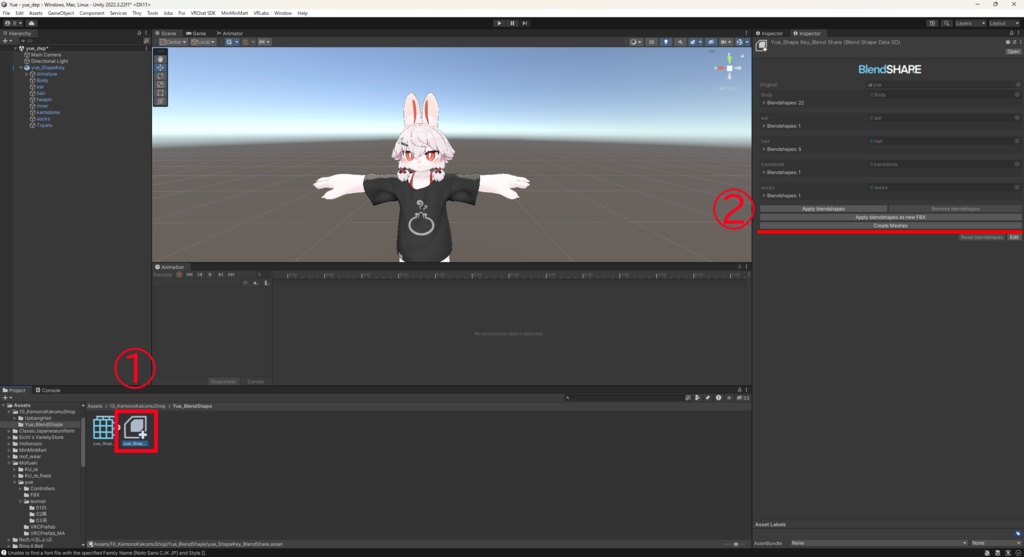Select the Move tool in Scene toolbar
This screenshot has width=1024, height=557.
(x=160, y=67)
